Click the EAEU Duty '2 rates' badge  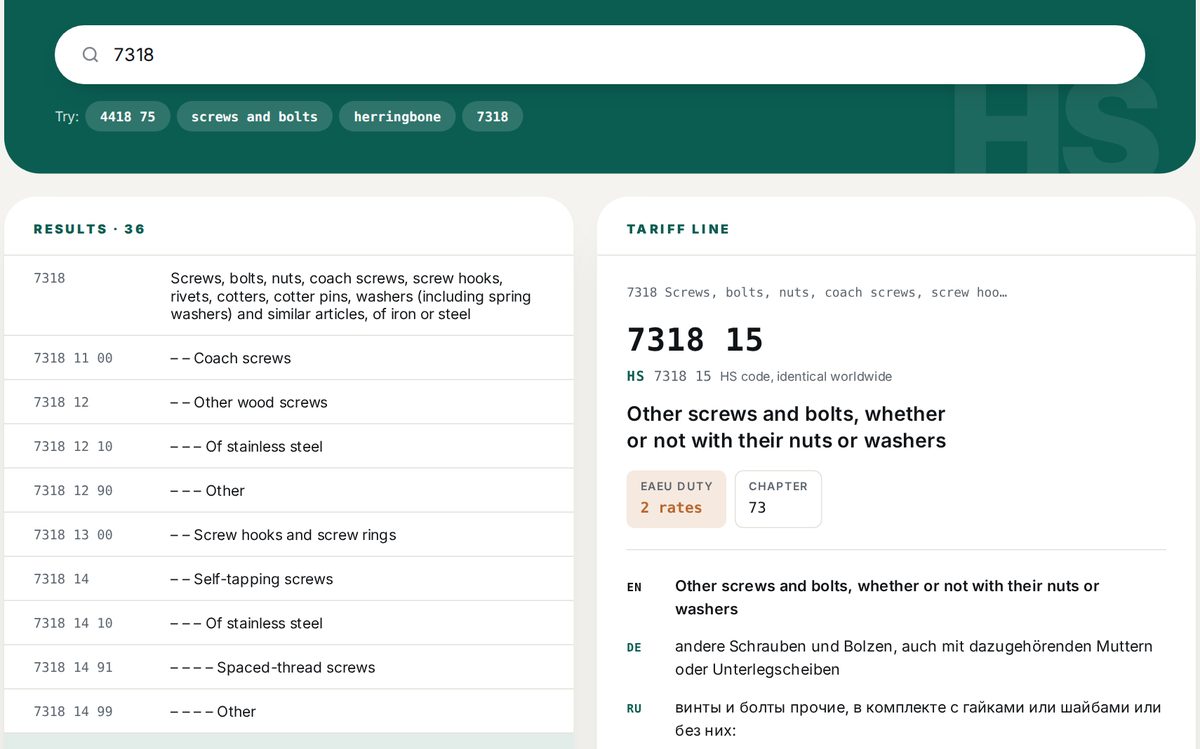click(x=676, y=498)
